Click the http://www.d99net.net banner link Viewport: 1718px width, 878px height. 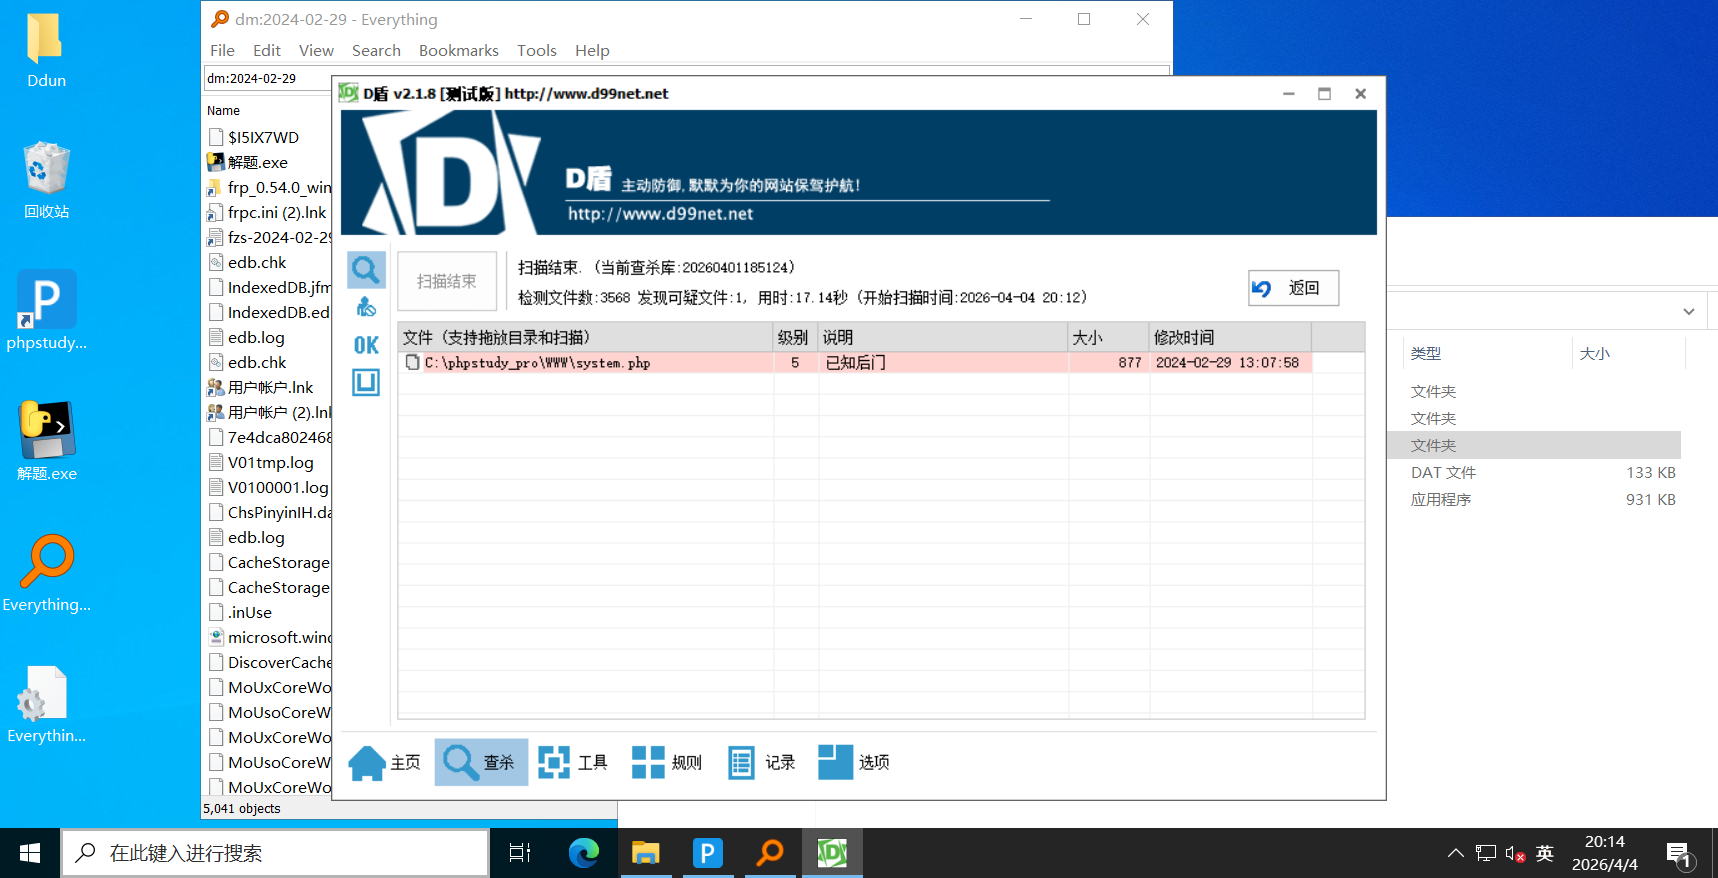[x=660, y=214]
